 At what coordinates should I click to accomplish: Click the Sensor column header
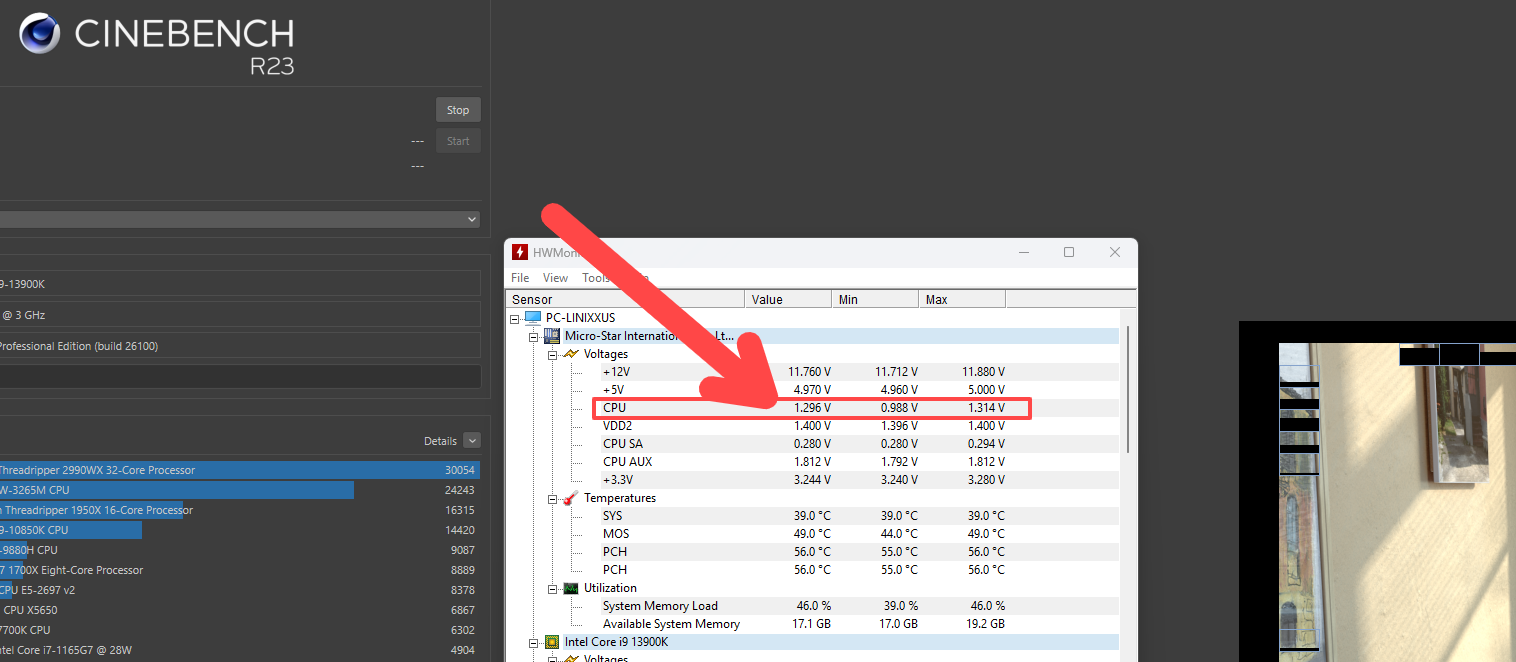coord(626,299)
